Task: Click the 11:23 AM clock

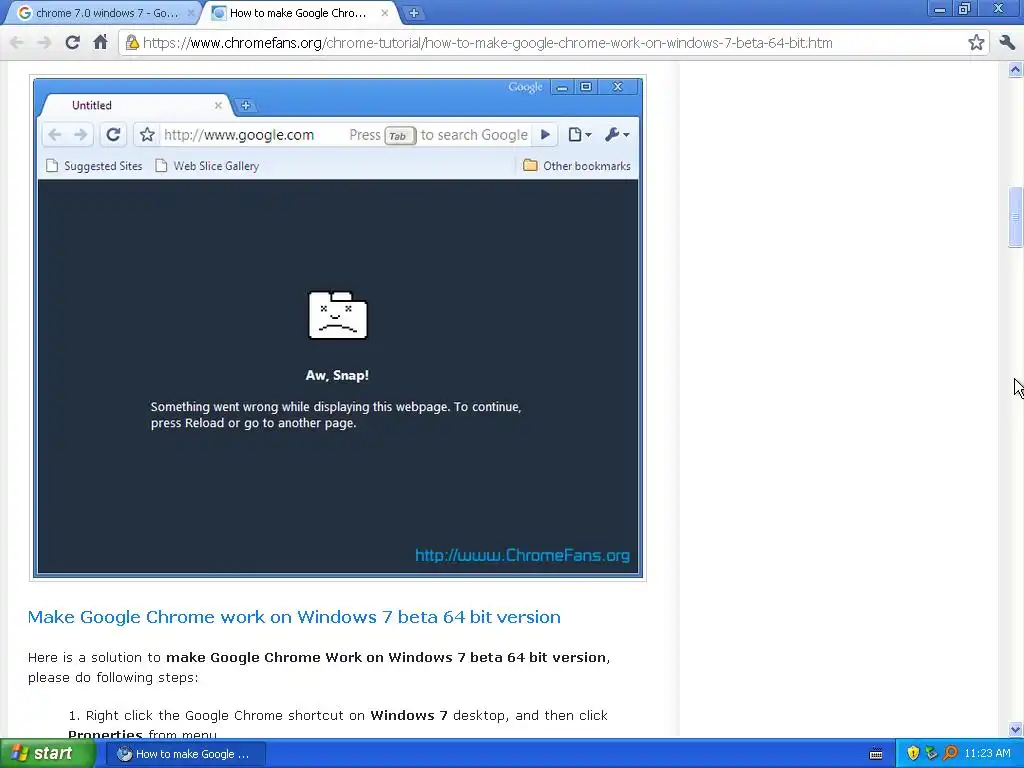Action: click(987, 754)
